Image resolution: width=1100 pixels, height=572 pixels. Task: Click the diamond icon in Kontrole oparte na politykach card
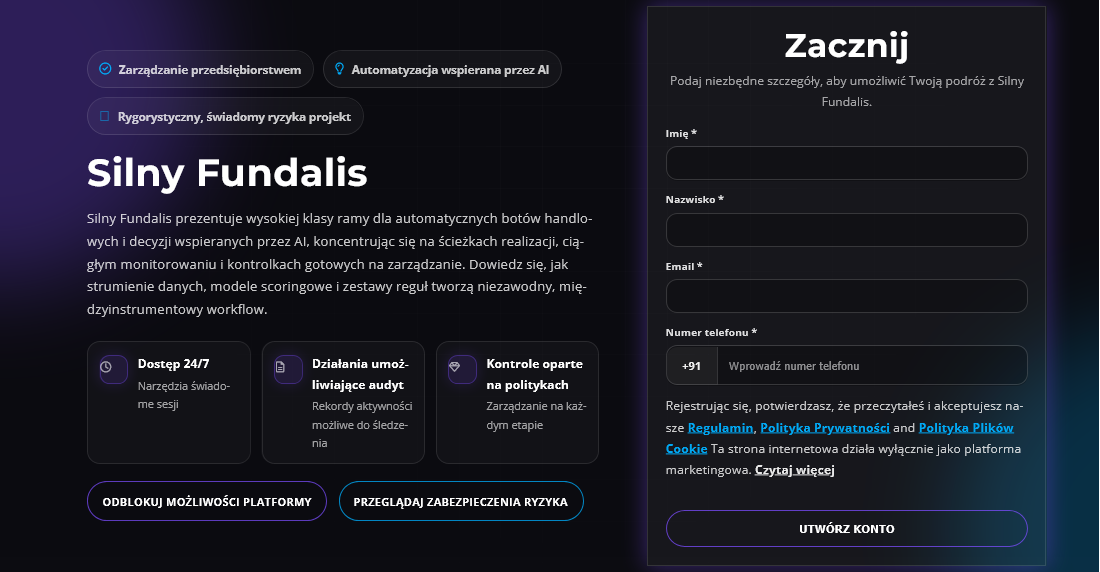pos(454,367)
